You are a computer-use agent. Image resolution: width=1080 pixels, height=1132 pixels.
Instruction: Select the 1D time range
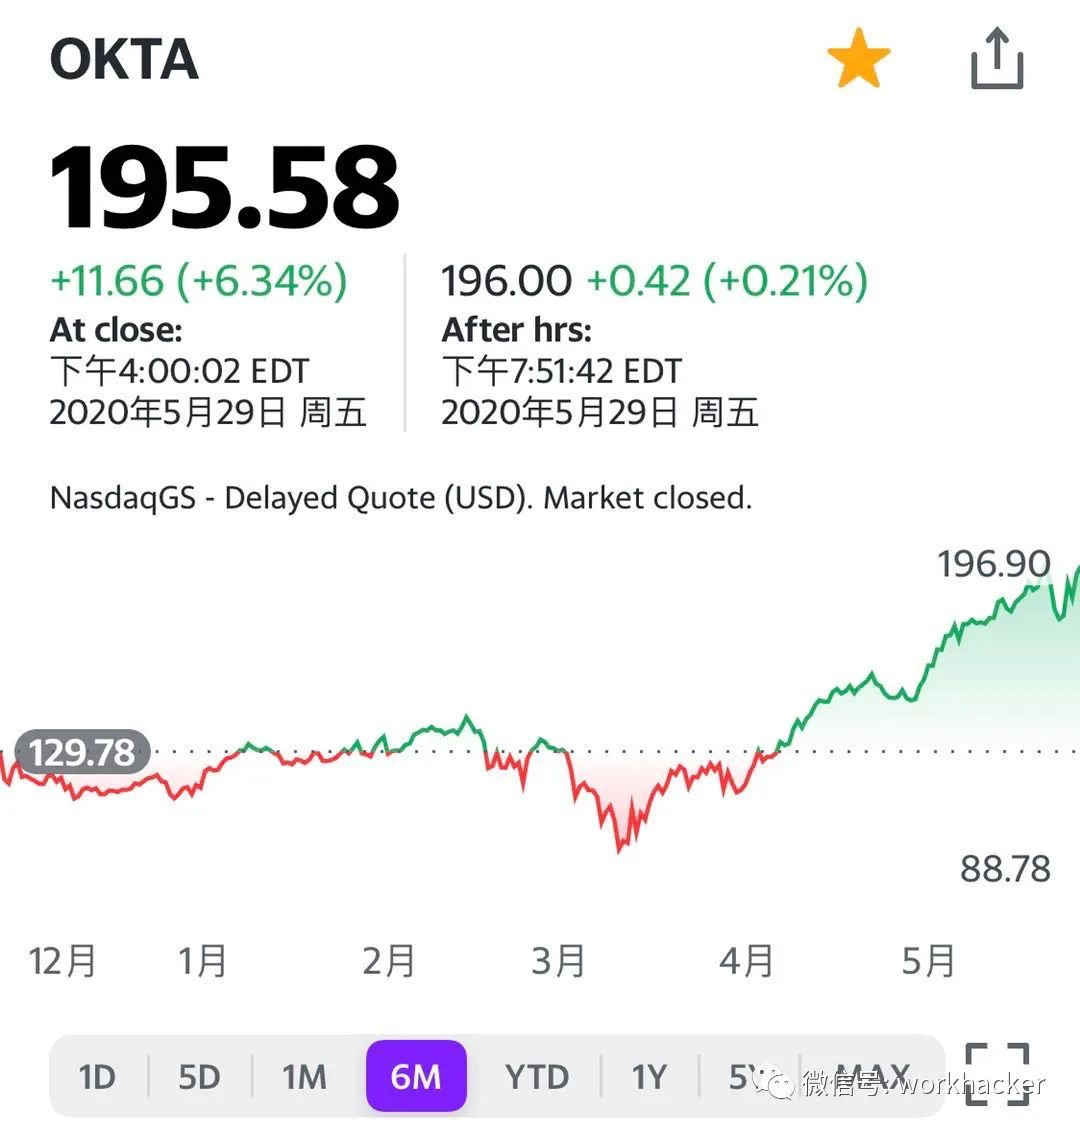pos(97,1077)
